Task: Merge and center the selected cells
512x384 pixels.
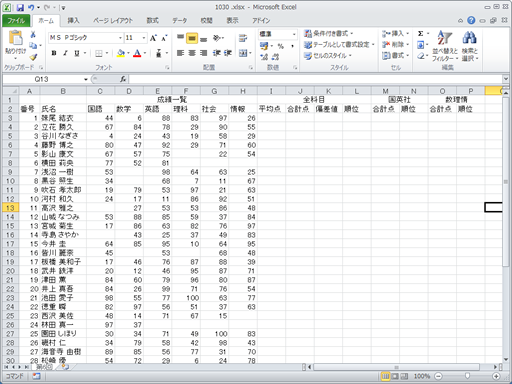Action: [243, 53]
